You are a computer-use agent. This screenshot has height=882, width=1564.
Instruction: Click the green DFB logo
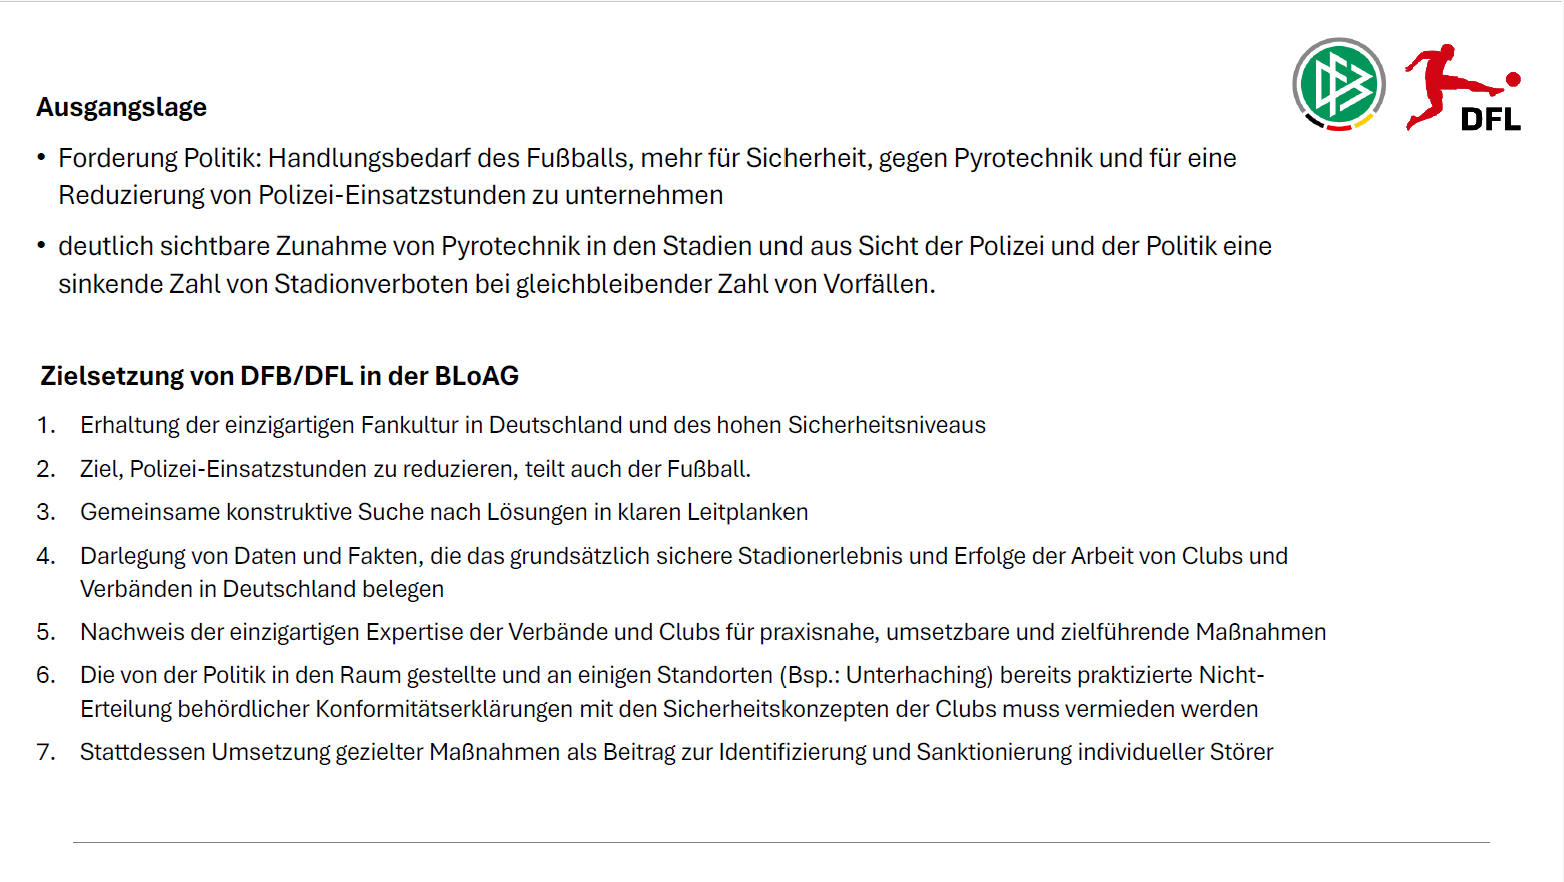pos(1338,84)
